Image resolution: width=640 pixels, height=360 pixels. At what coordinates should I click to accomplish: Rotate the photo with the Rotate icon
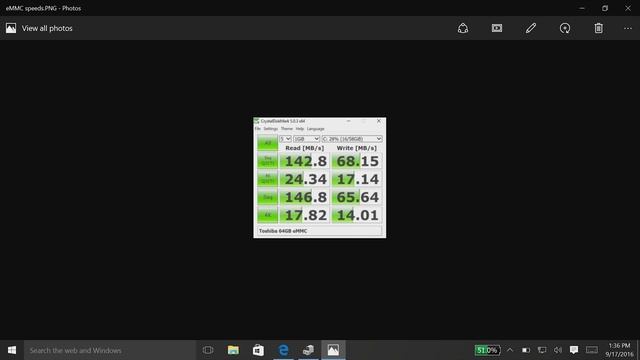pyautogui.click(x=565, y=28)
